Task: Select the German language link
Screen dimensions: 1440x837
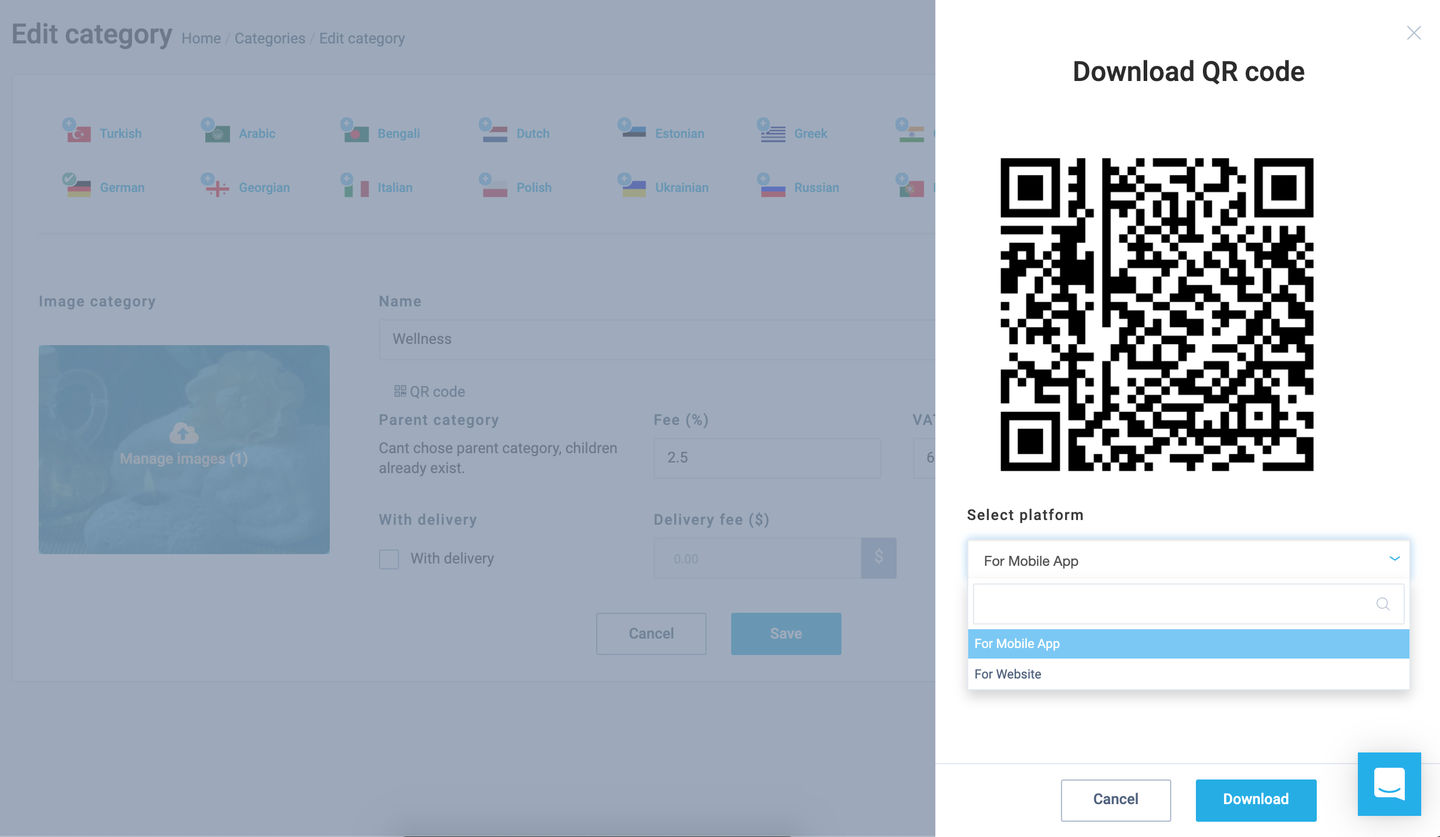Action: pos(122,187)
